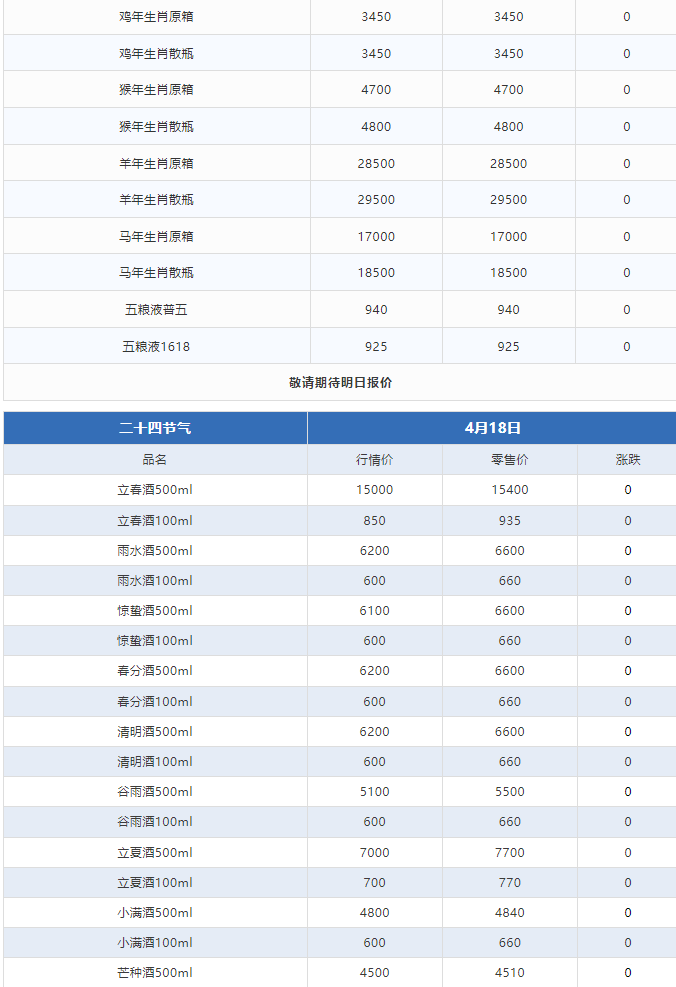
Task: Click the 马年生肖原箱 row name
Action: (156, 237)
